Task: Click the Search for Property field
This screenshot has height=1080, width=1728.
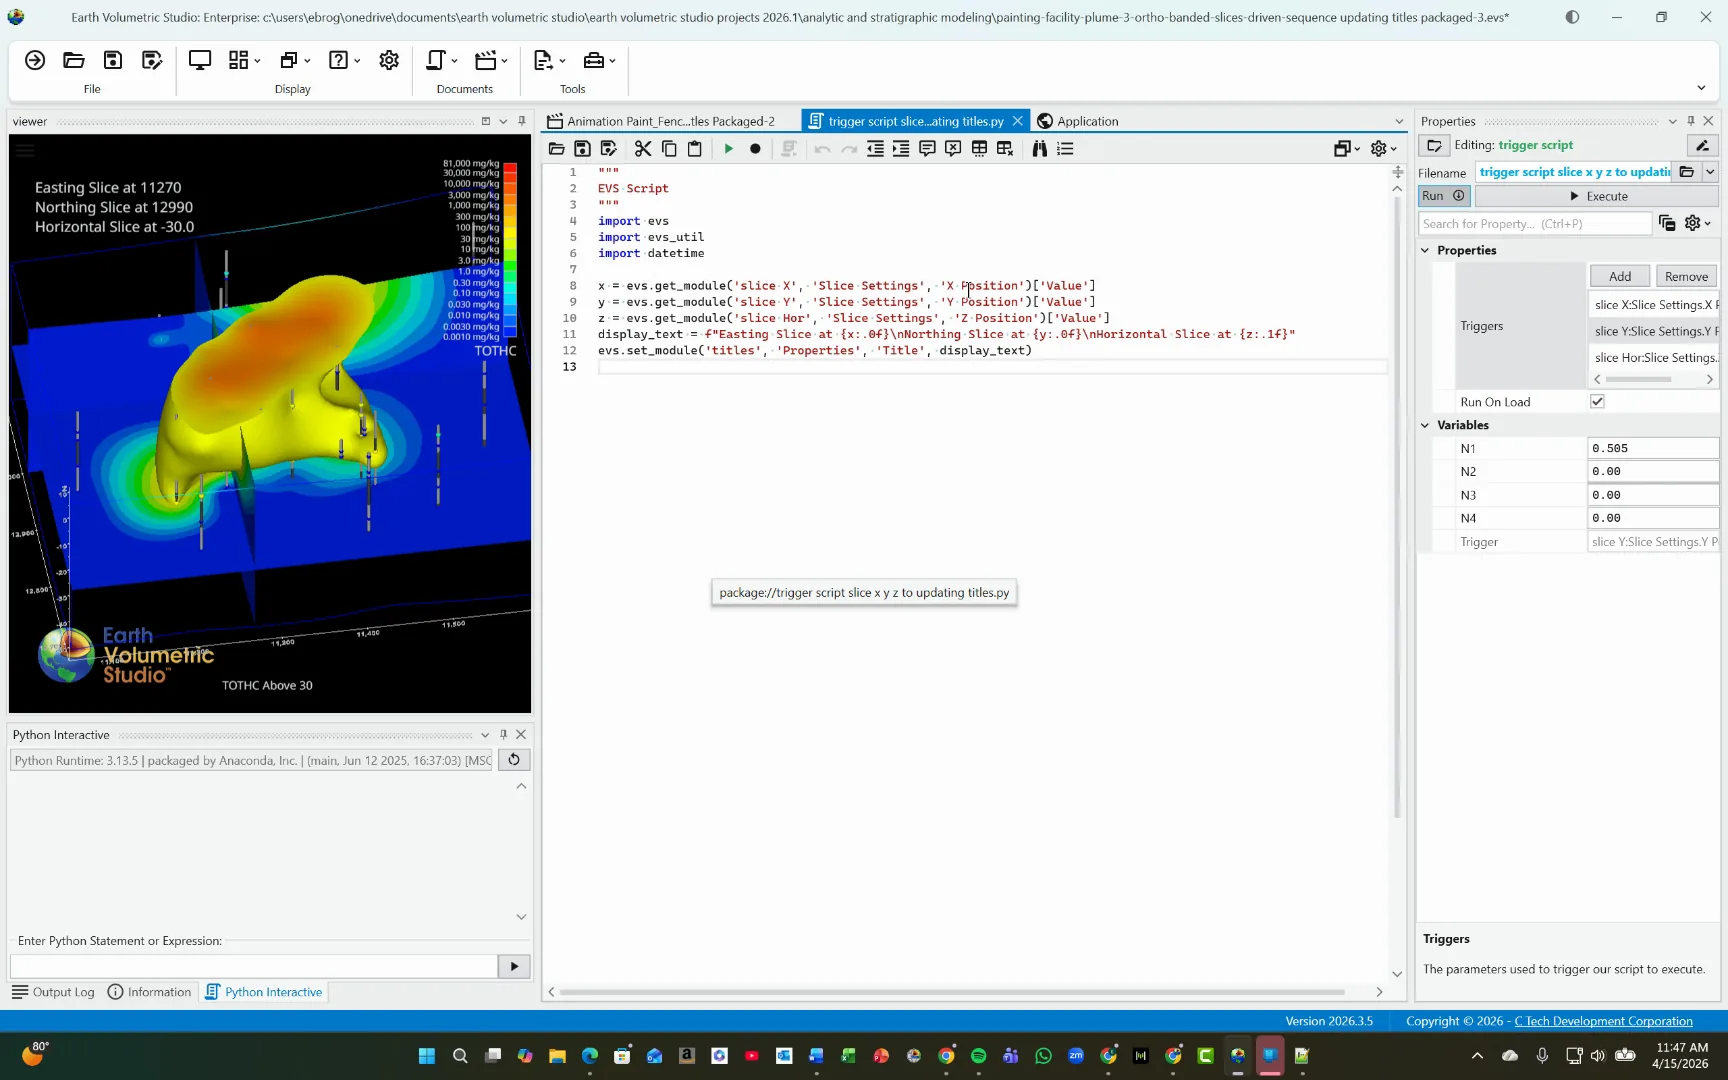Action: tap(1534, 224)
